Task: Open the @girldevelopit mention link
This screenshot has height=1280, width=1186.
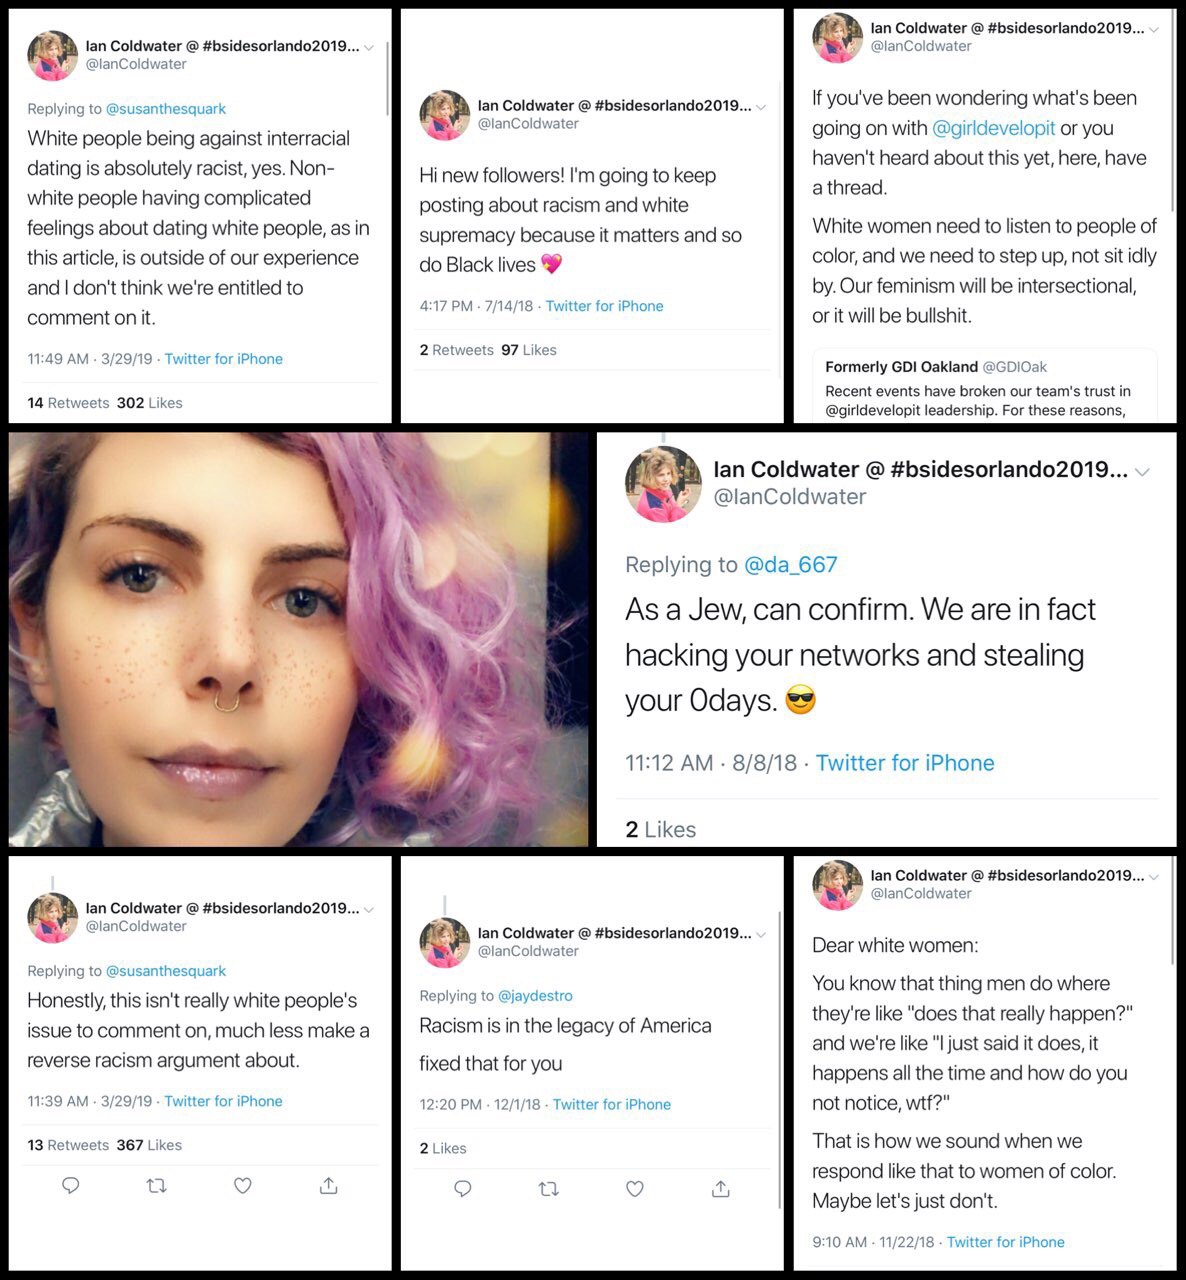Action: (994, 128)
